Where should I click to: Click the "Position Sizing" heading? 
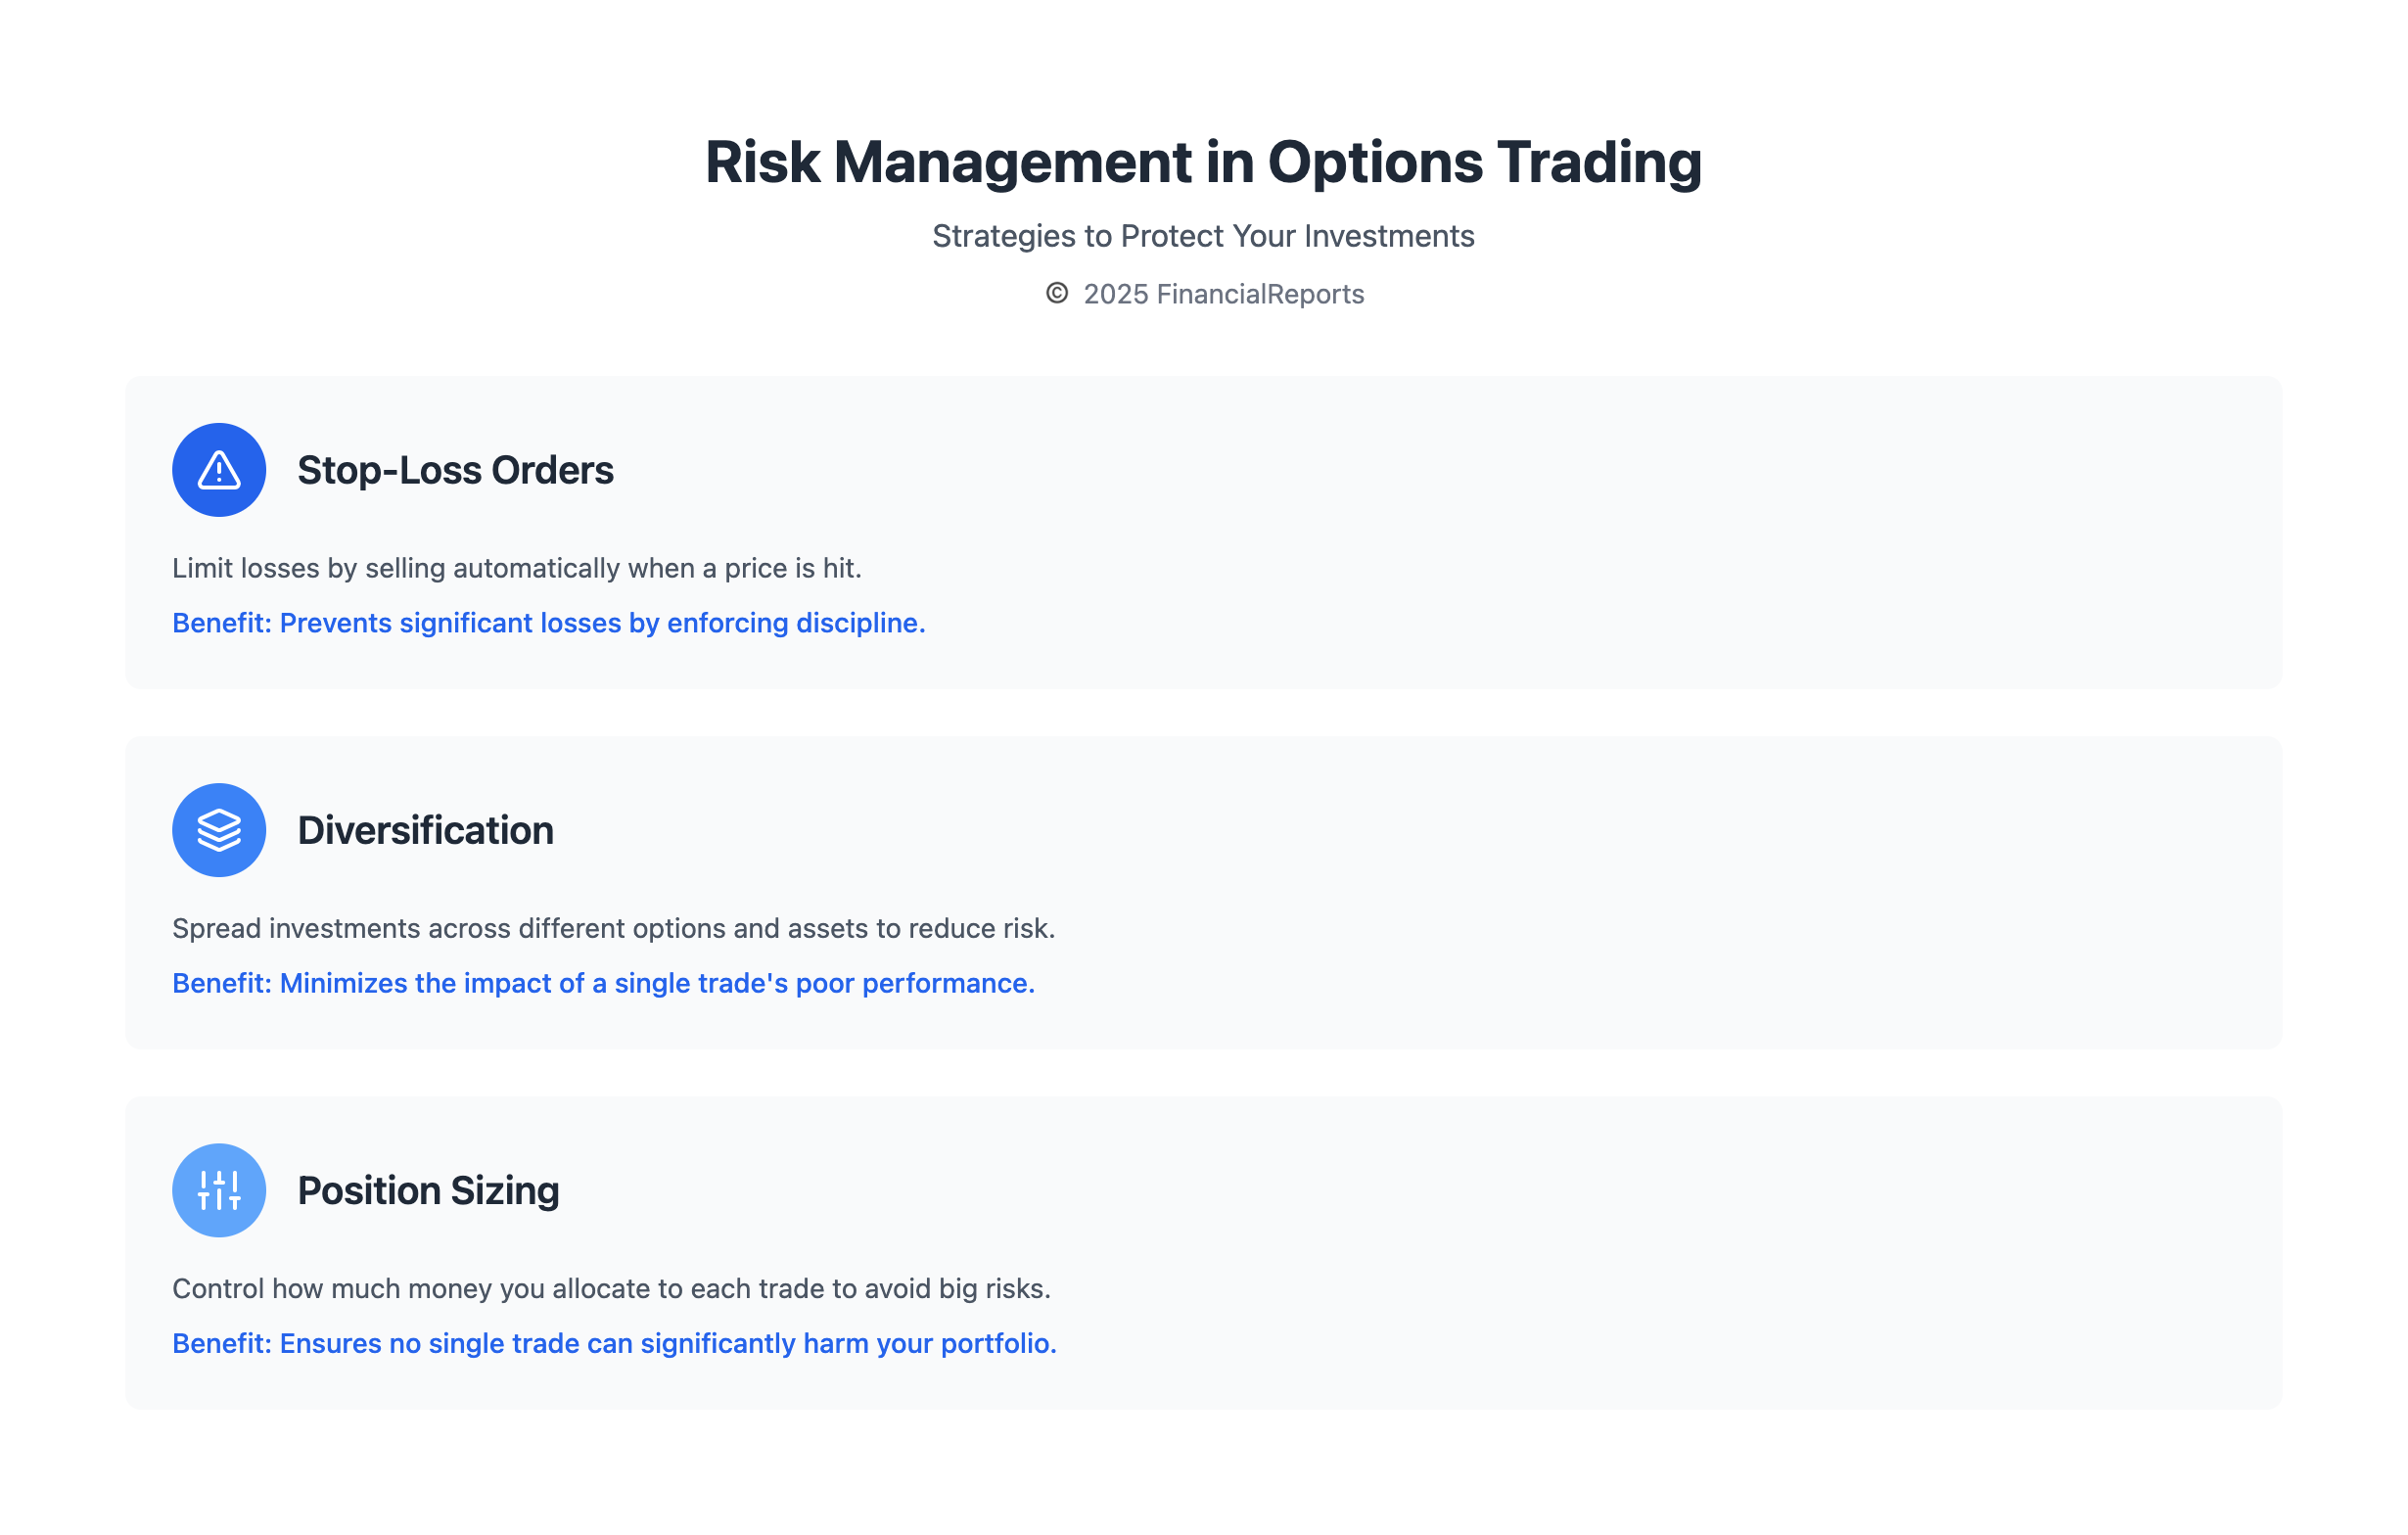click(x=428, y=1190)
